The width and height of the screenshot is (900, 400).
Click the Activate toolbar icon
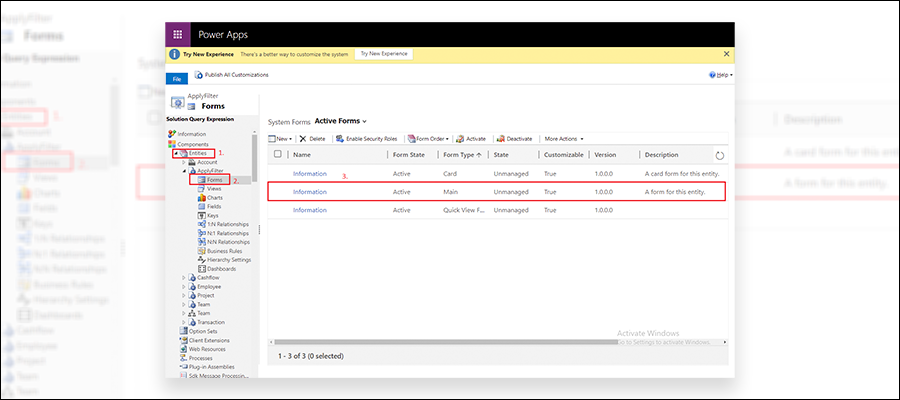point(460,138)
